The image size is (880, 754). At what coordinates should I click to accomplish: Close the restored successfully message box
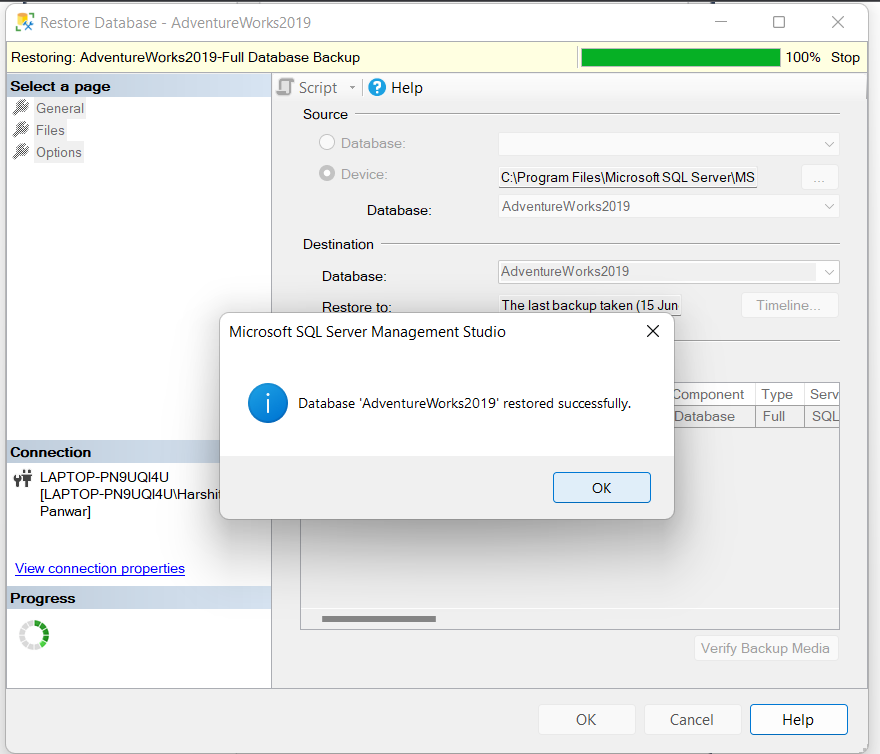(x=653, y=331)
